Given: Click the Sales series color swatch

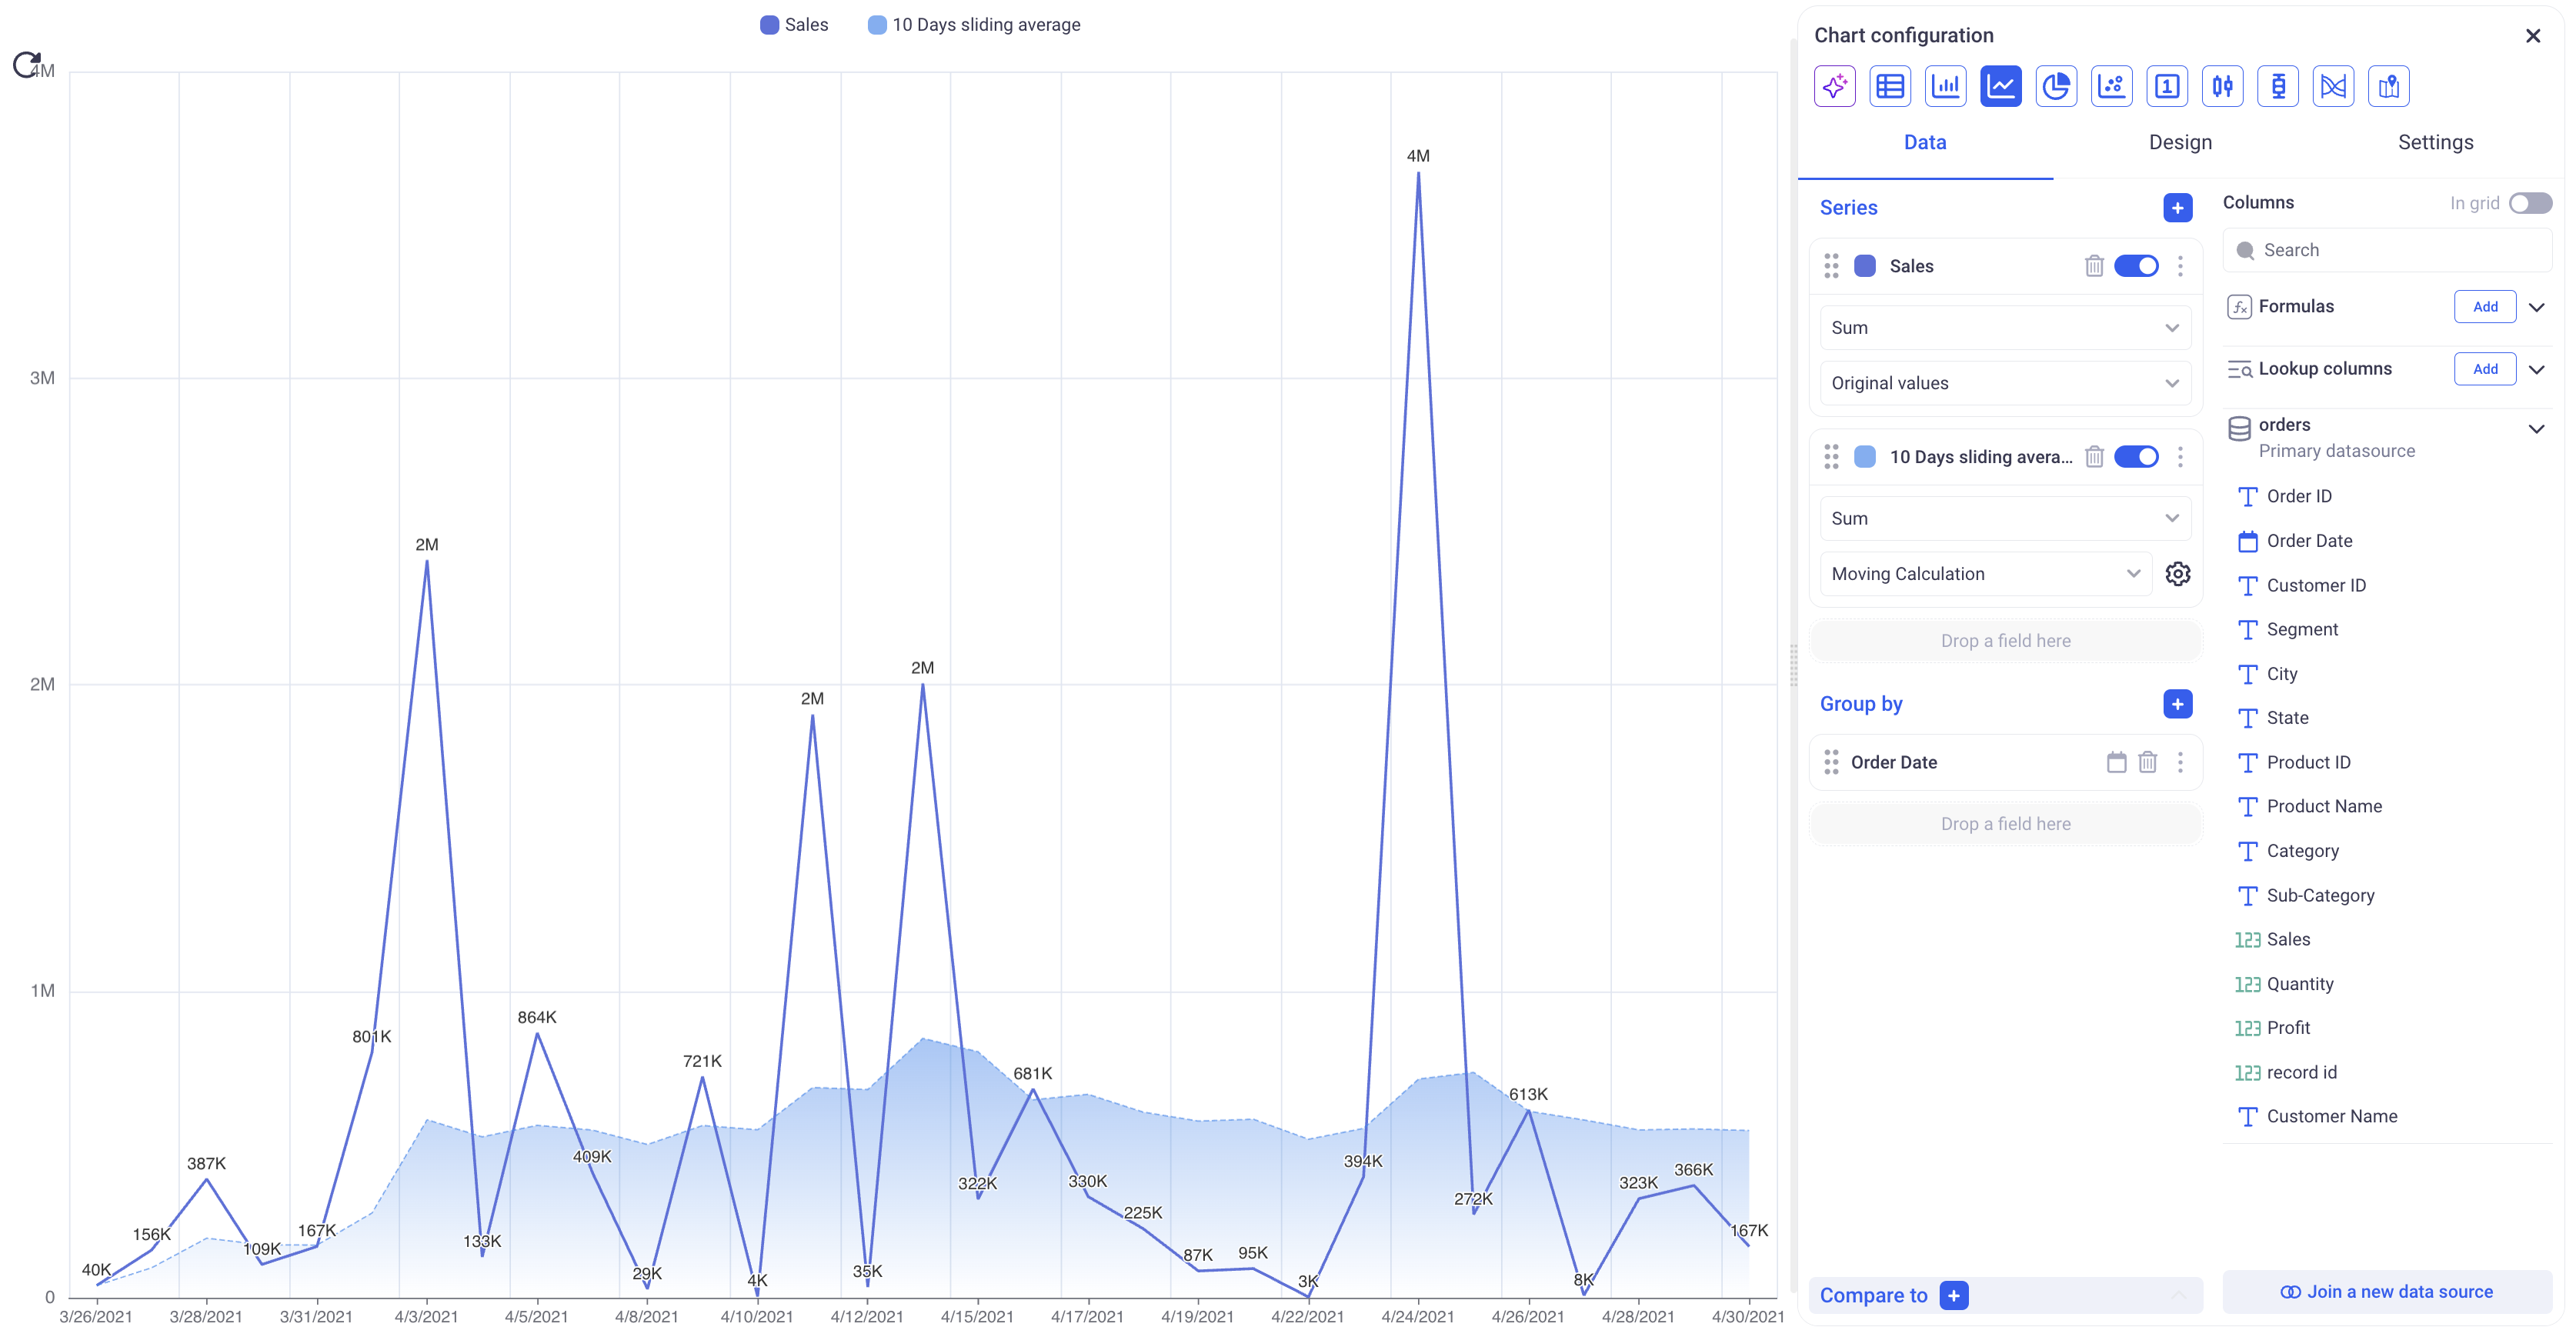Looking at the screenshot, I should pos(1864,266).
